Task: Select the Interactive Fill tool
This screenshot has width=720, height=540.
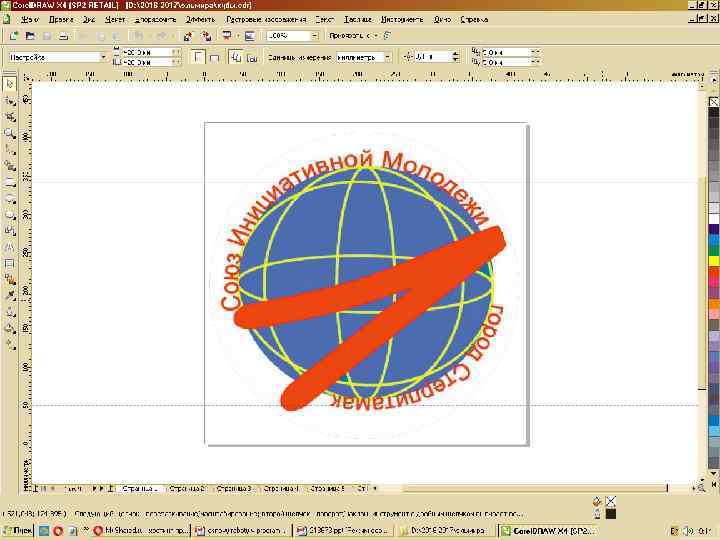Action: 10,344
